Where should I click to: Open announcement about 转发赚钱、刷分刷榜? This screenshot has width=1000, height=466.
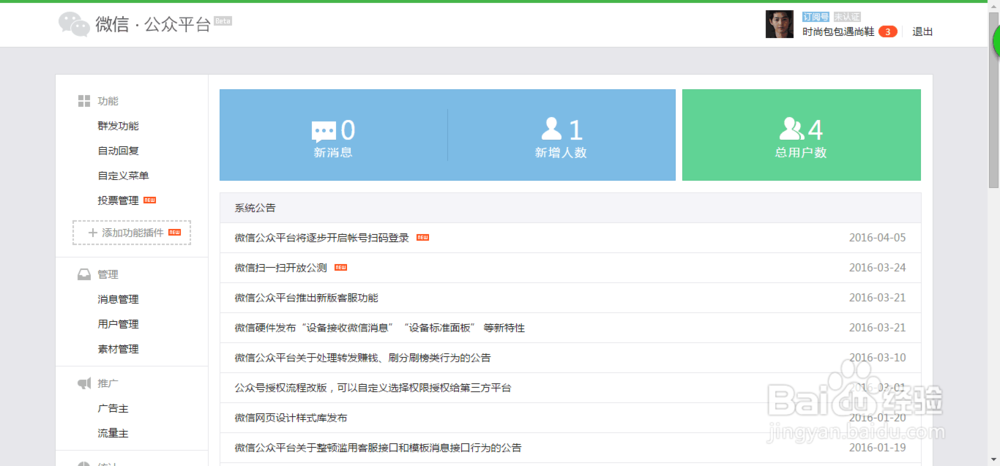tap(362, 358)
